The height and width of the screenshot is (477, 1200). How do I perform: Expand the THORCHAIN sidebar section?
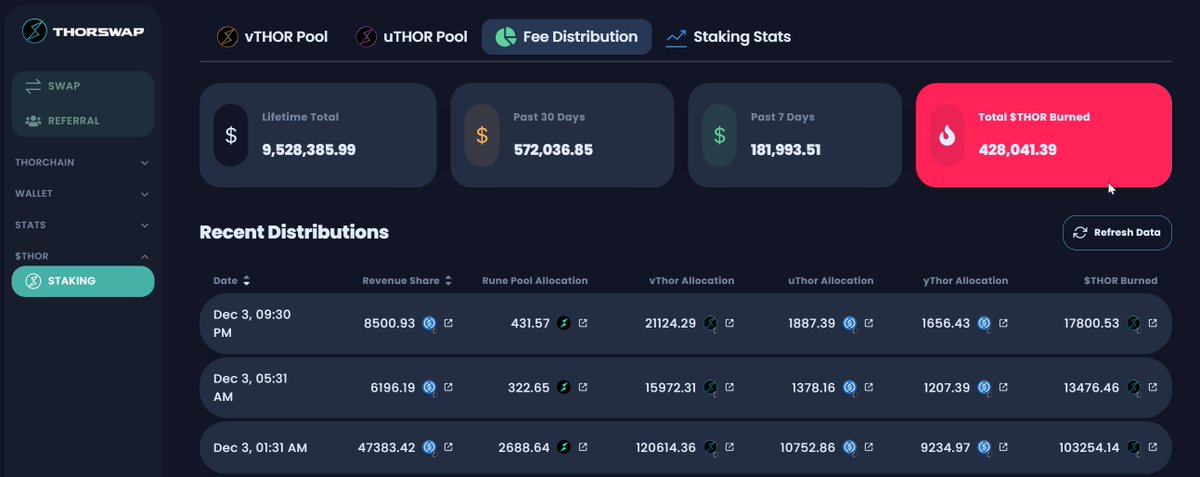click(x=81, y=162)
